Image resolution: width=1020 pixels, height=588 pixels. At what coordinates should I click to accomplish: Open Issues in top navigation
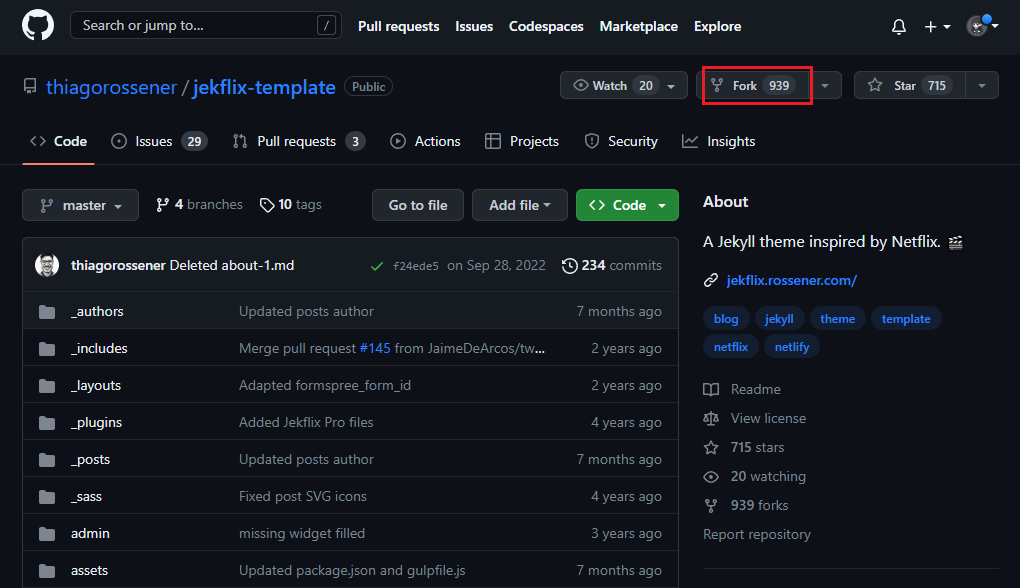coord(474,27)
